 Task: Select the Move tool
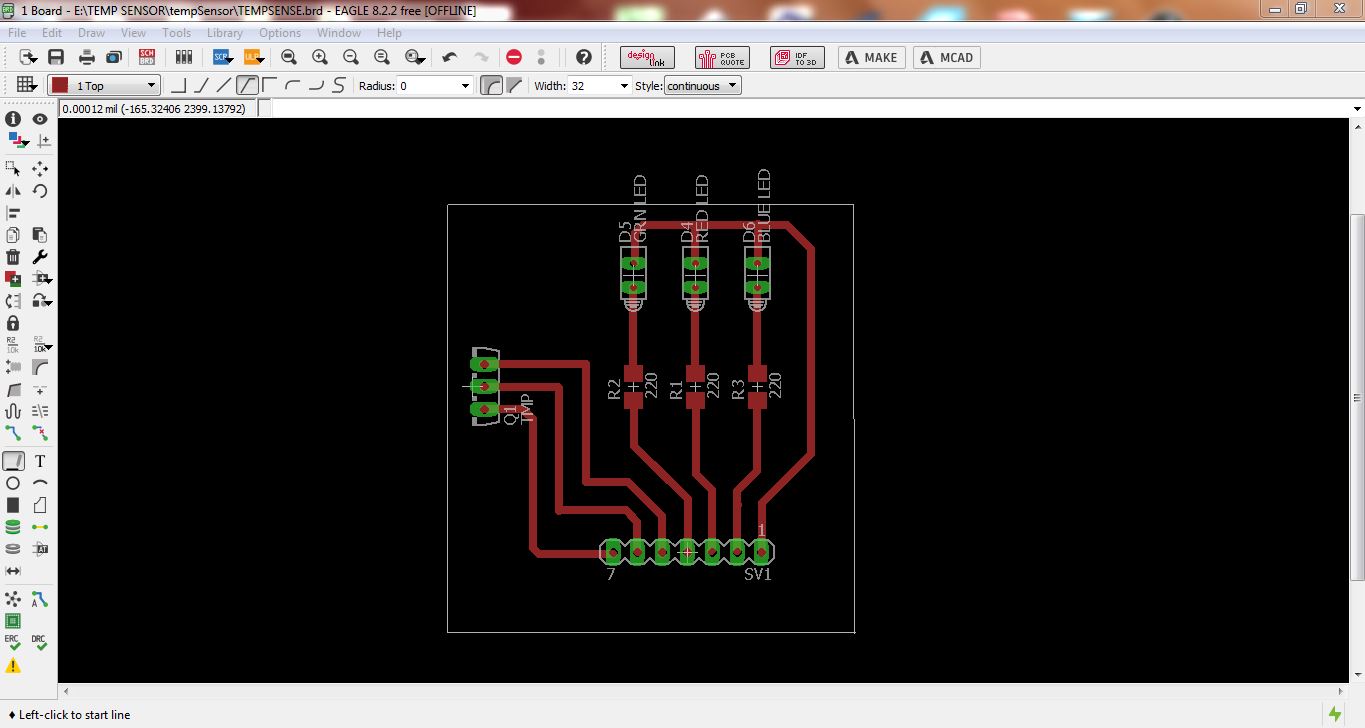coord(39,167)
